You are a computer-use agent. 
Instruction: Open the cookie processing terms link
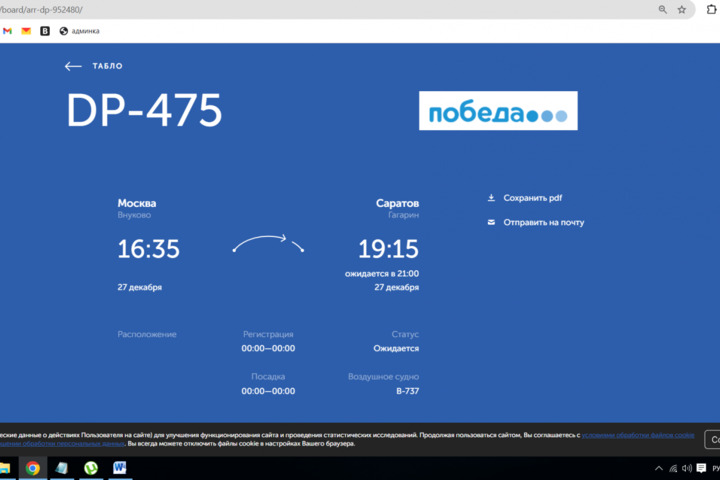click(638, 435)
